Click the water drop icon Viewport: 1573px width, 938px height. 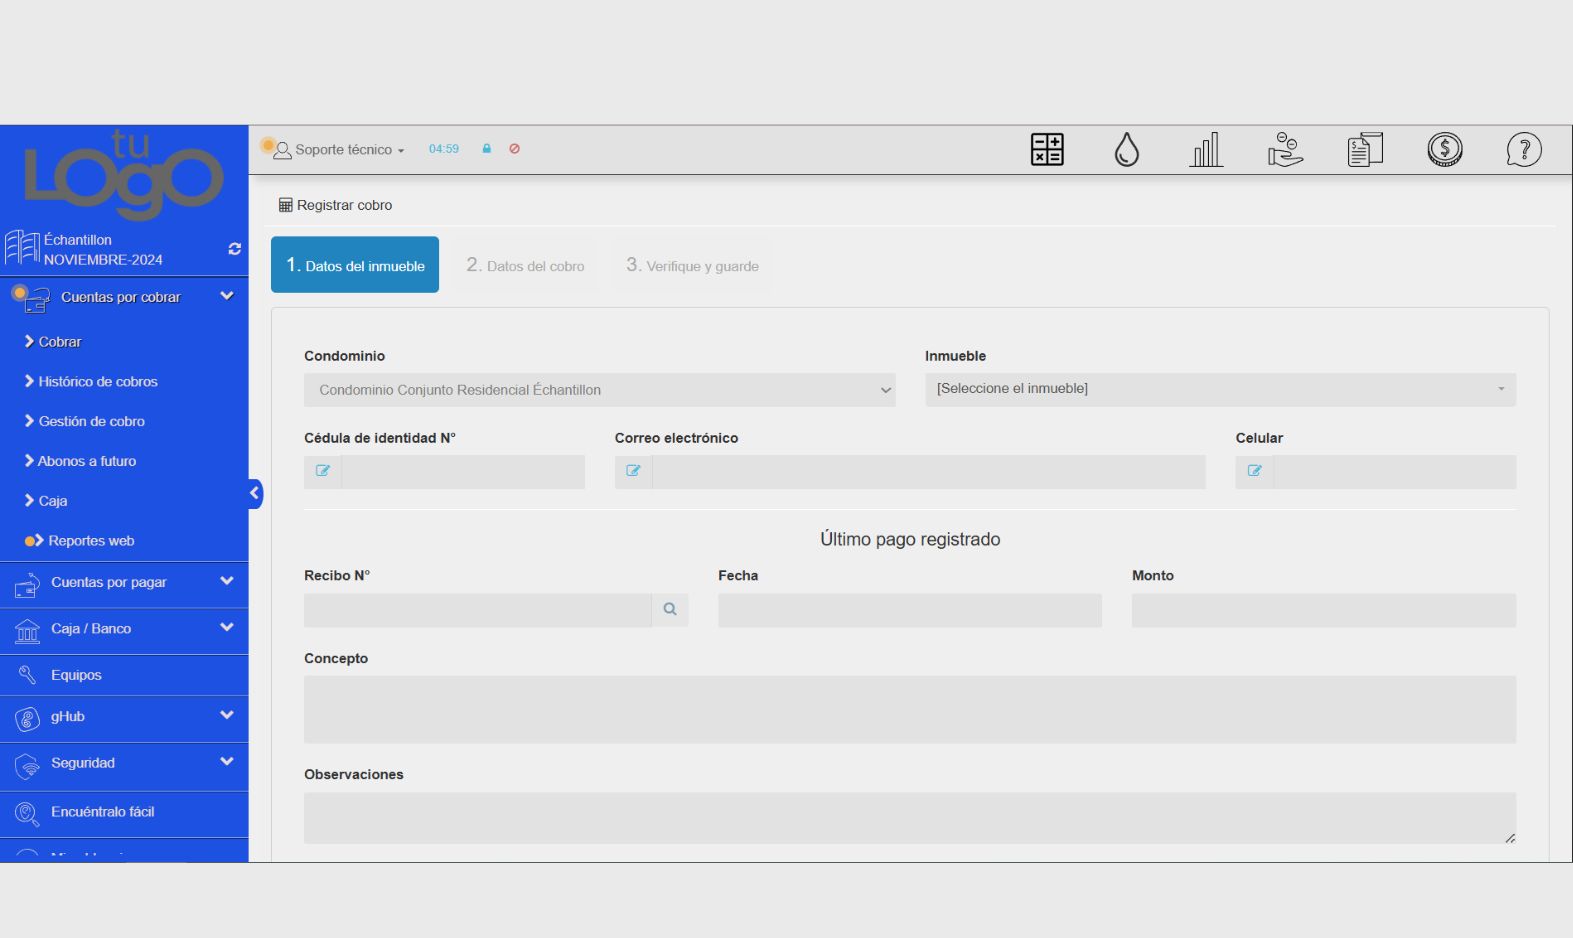(1126, 150)
